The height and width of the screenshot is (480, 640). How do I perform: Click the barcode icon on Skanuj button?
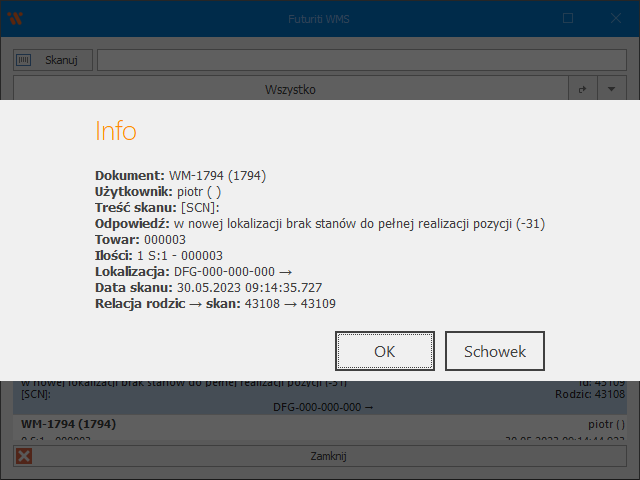pyautogui.click(x=24, y=60)
